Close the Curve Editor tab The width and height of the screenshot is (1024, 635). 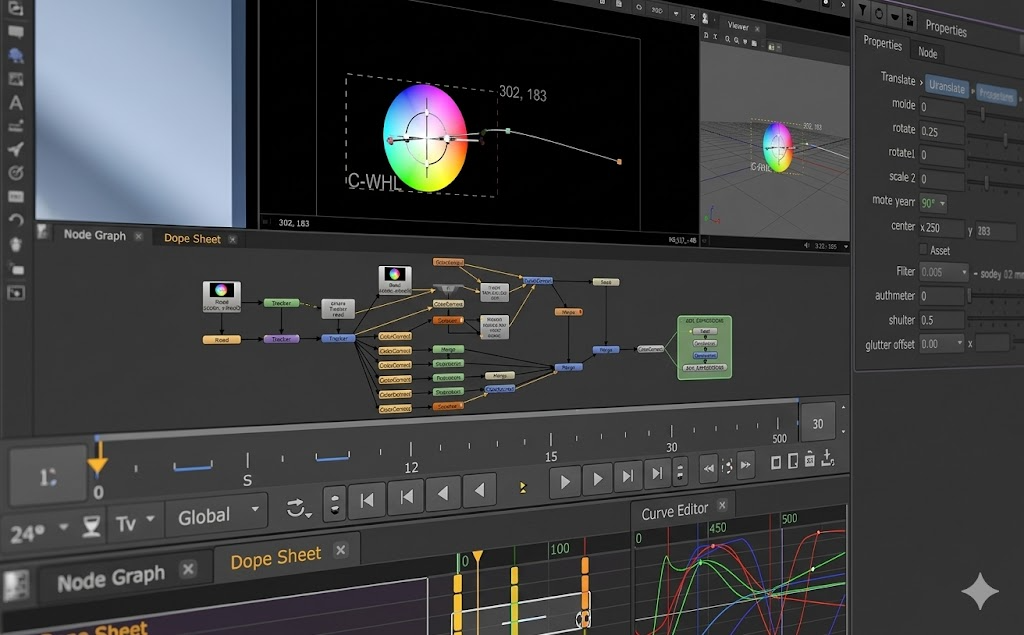[722, 505]
